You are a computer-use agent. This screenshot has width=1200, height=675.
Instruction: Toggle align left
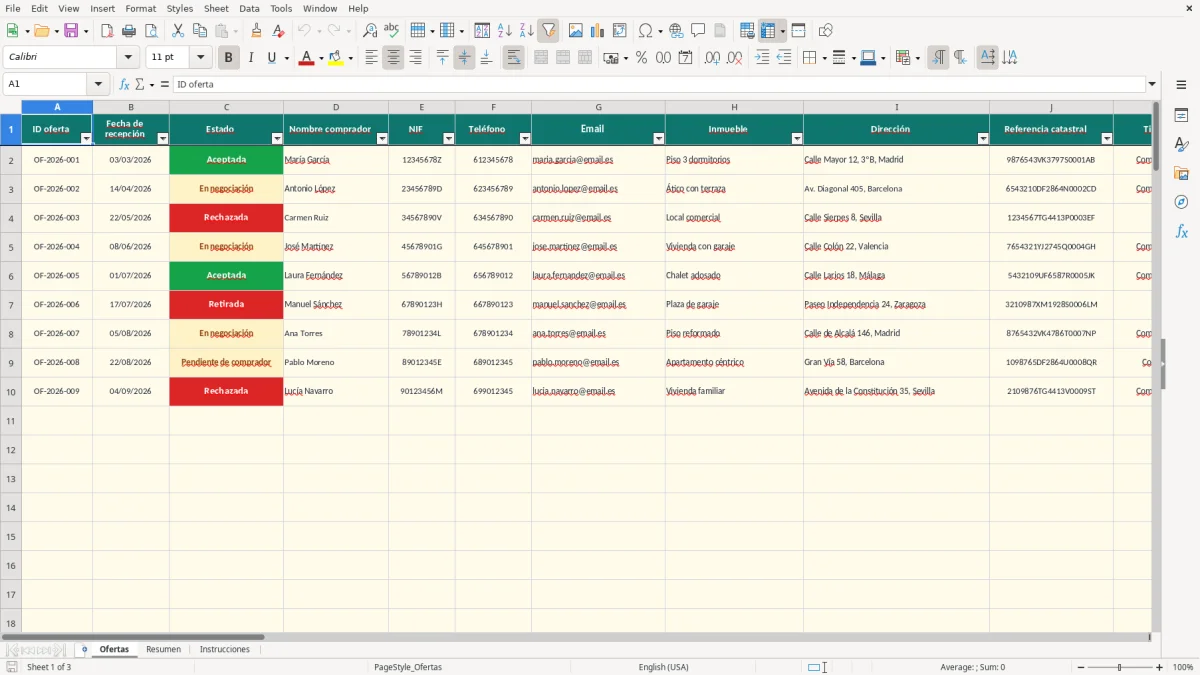click(371, 58)
